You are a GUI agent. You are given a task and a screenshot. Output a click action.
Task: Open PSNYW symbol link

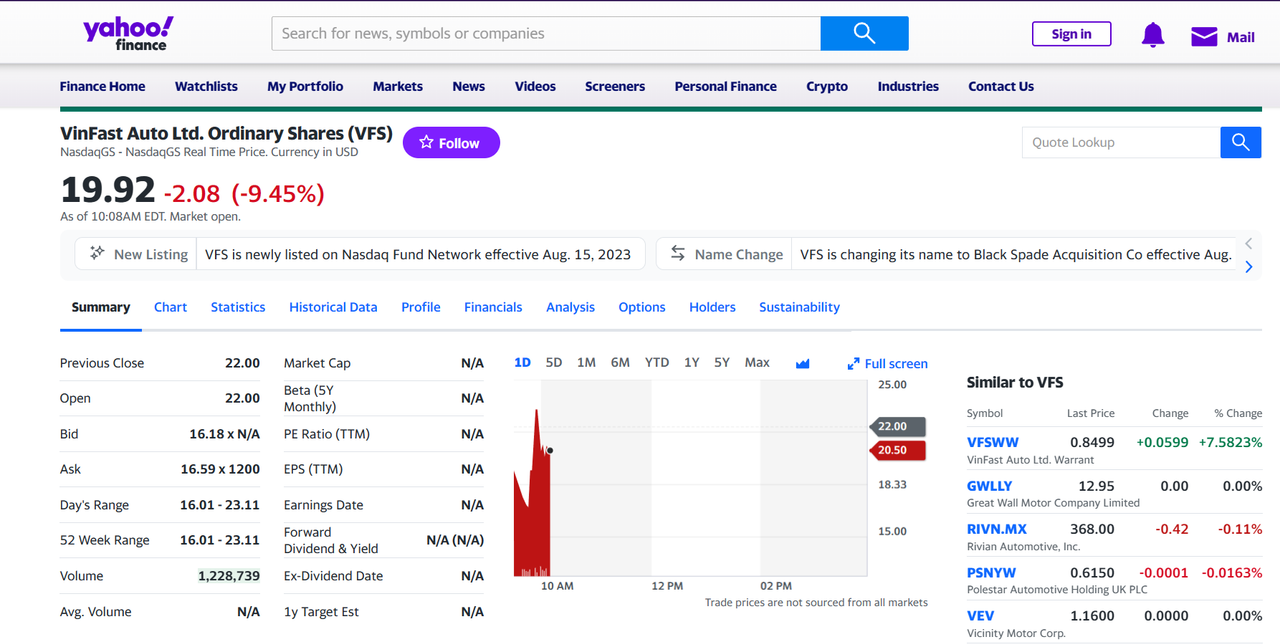click(991, 573)
